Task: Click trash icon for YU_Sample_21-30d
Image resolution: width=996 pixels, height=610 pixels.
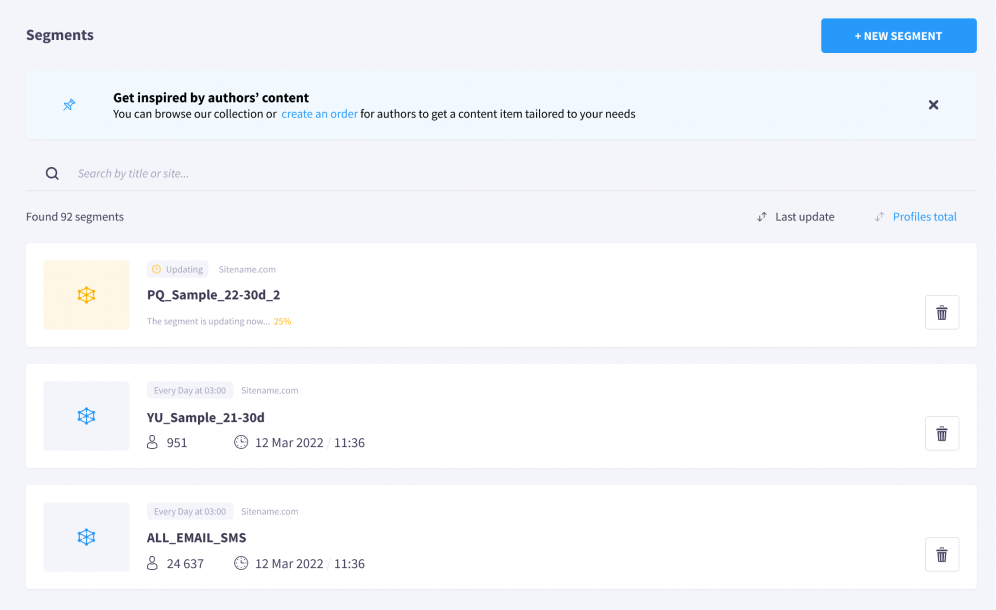Action: tap(942, 433)
